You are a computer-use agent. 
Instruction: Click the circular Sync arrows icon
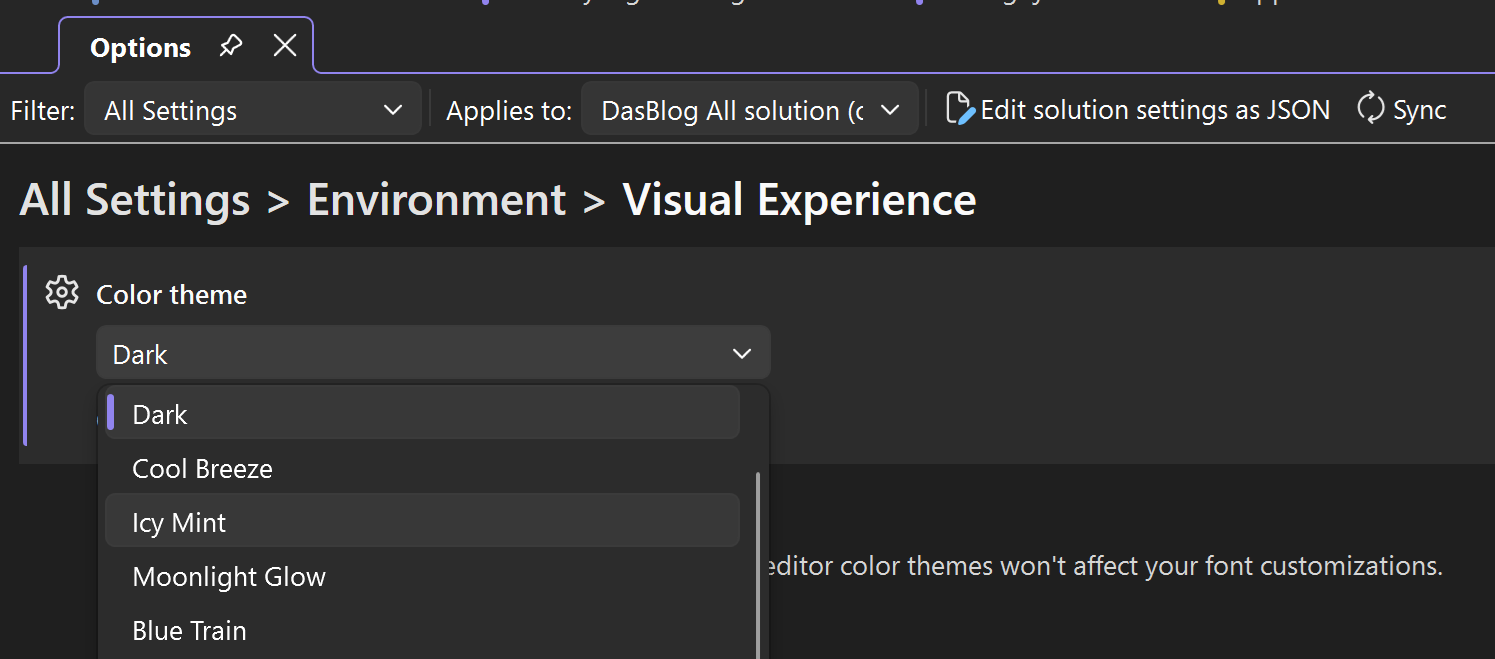(x=1369, y=108)
